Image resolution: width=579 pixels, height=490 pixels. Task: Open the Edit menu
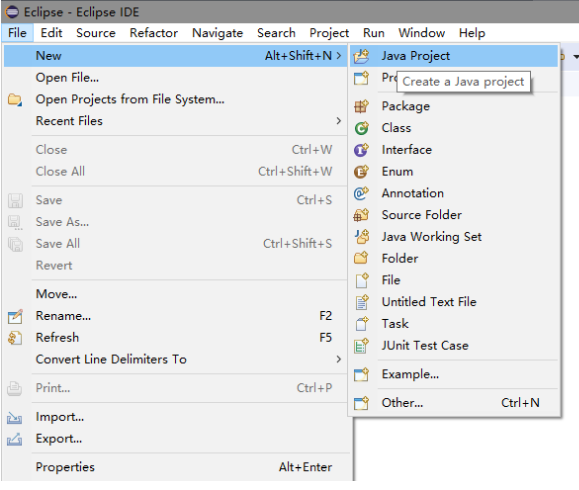pyautogui.click(x=51, y=33)
